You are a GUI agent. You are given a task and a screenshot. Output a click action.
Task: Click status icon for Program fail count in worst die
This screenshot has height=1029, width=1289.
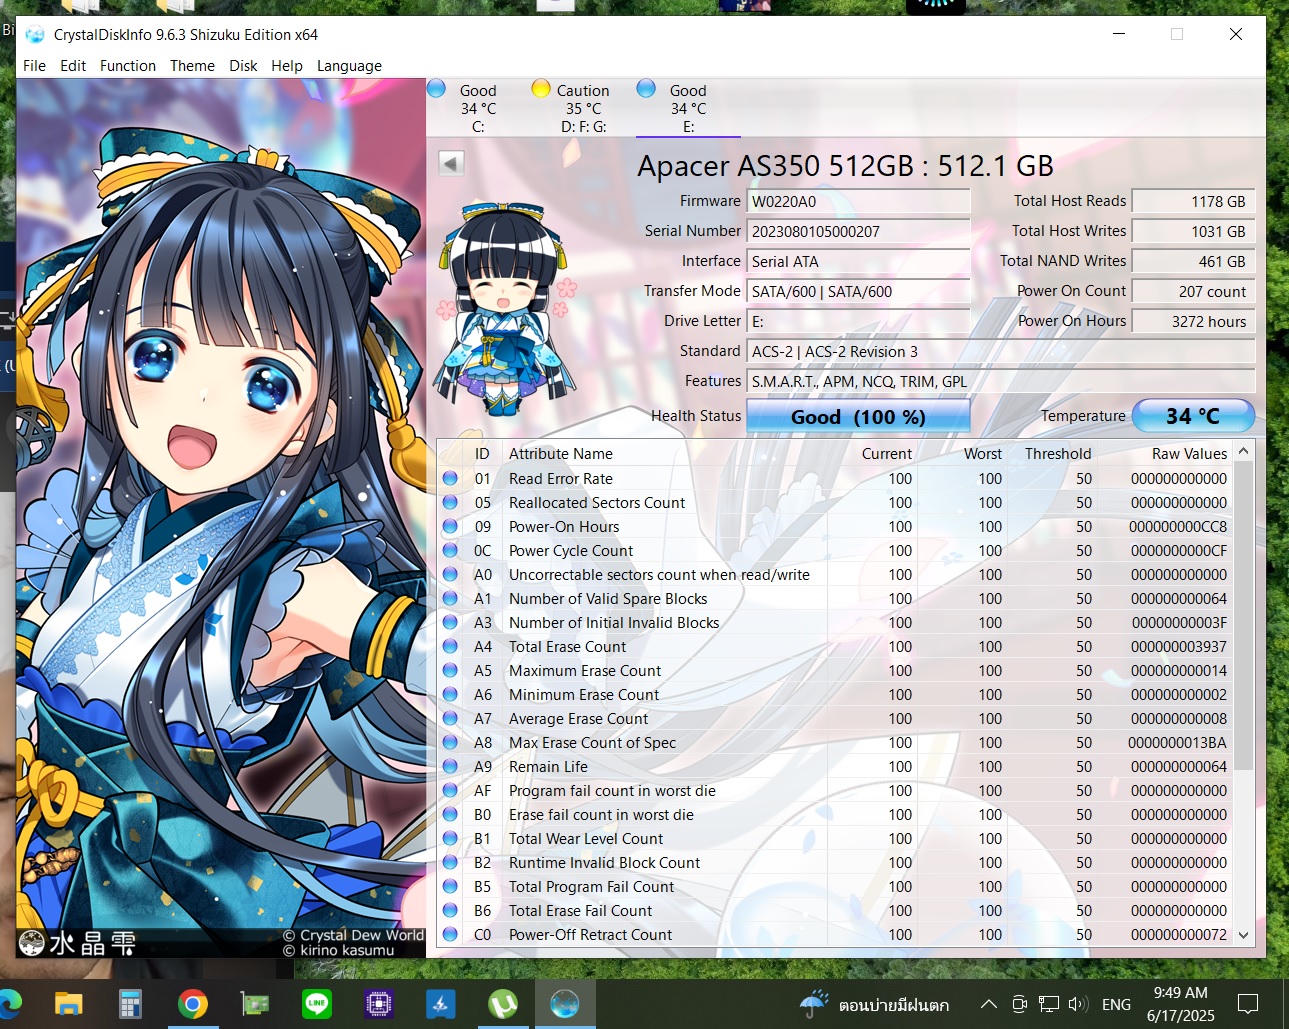coord(450,791)
